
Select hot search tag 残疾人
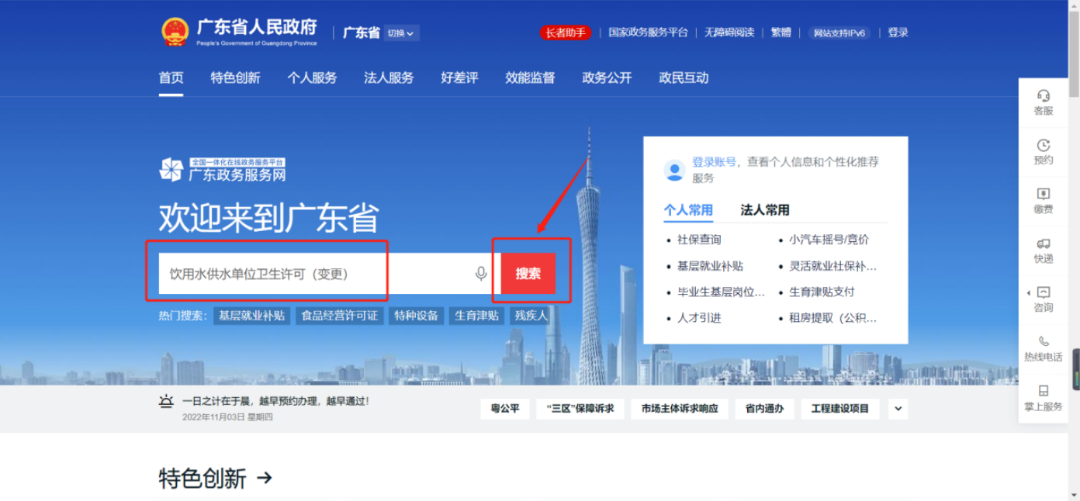click(x=531, y=316)
